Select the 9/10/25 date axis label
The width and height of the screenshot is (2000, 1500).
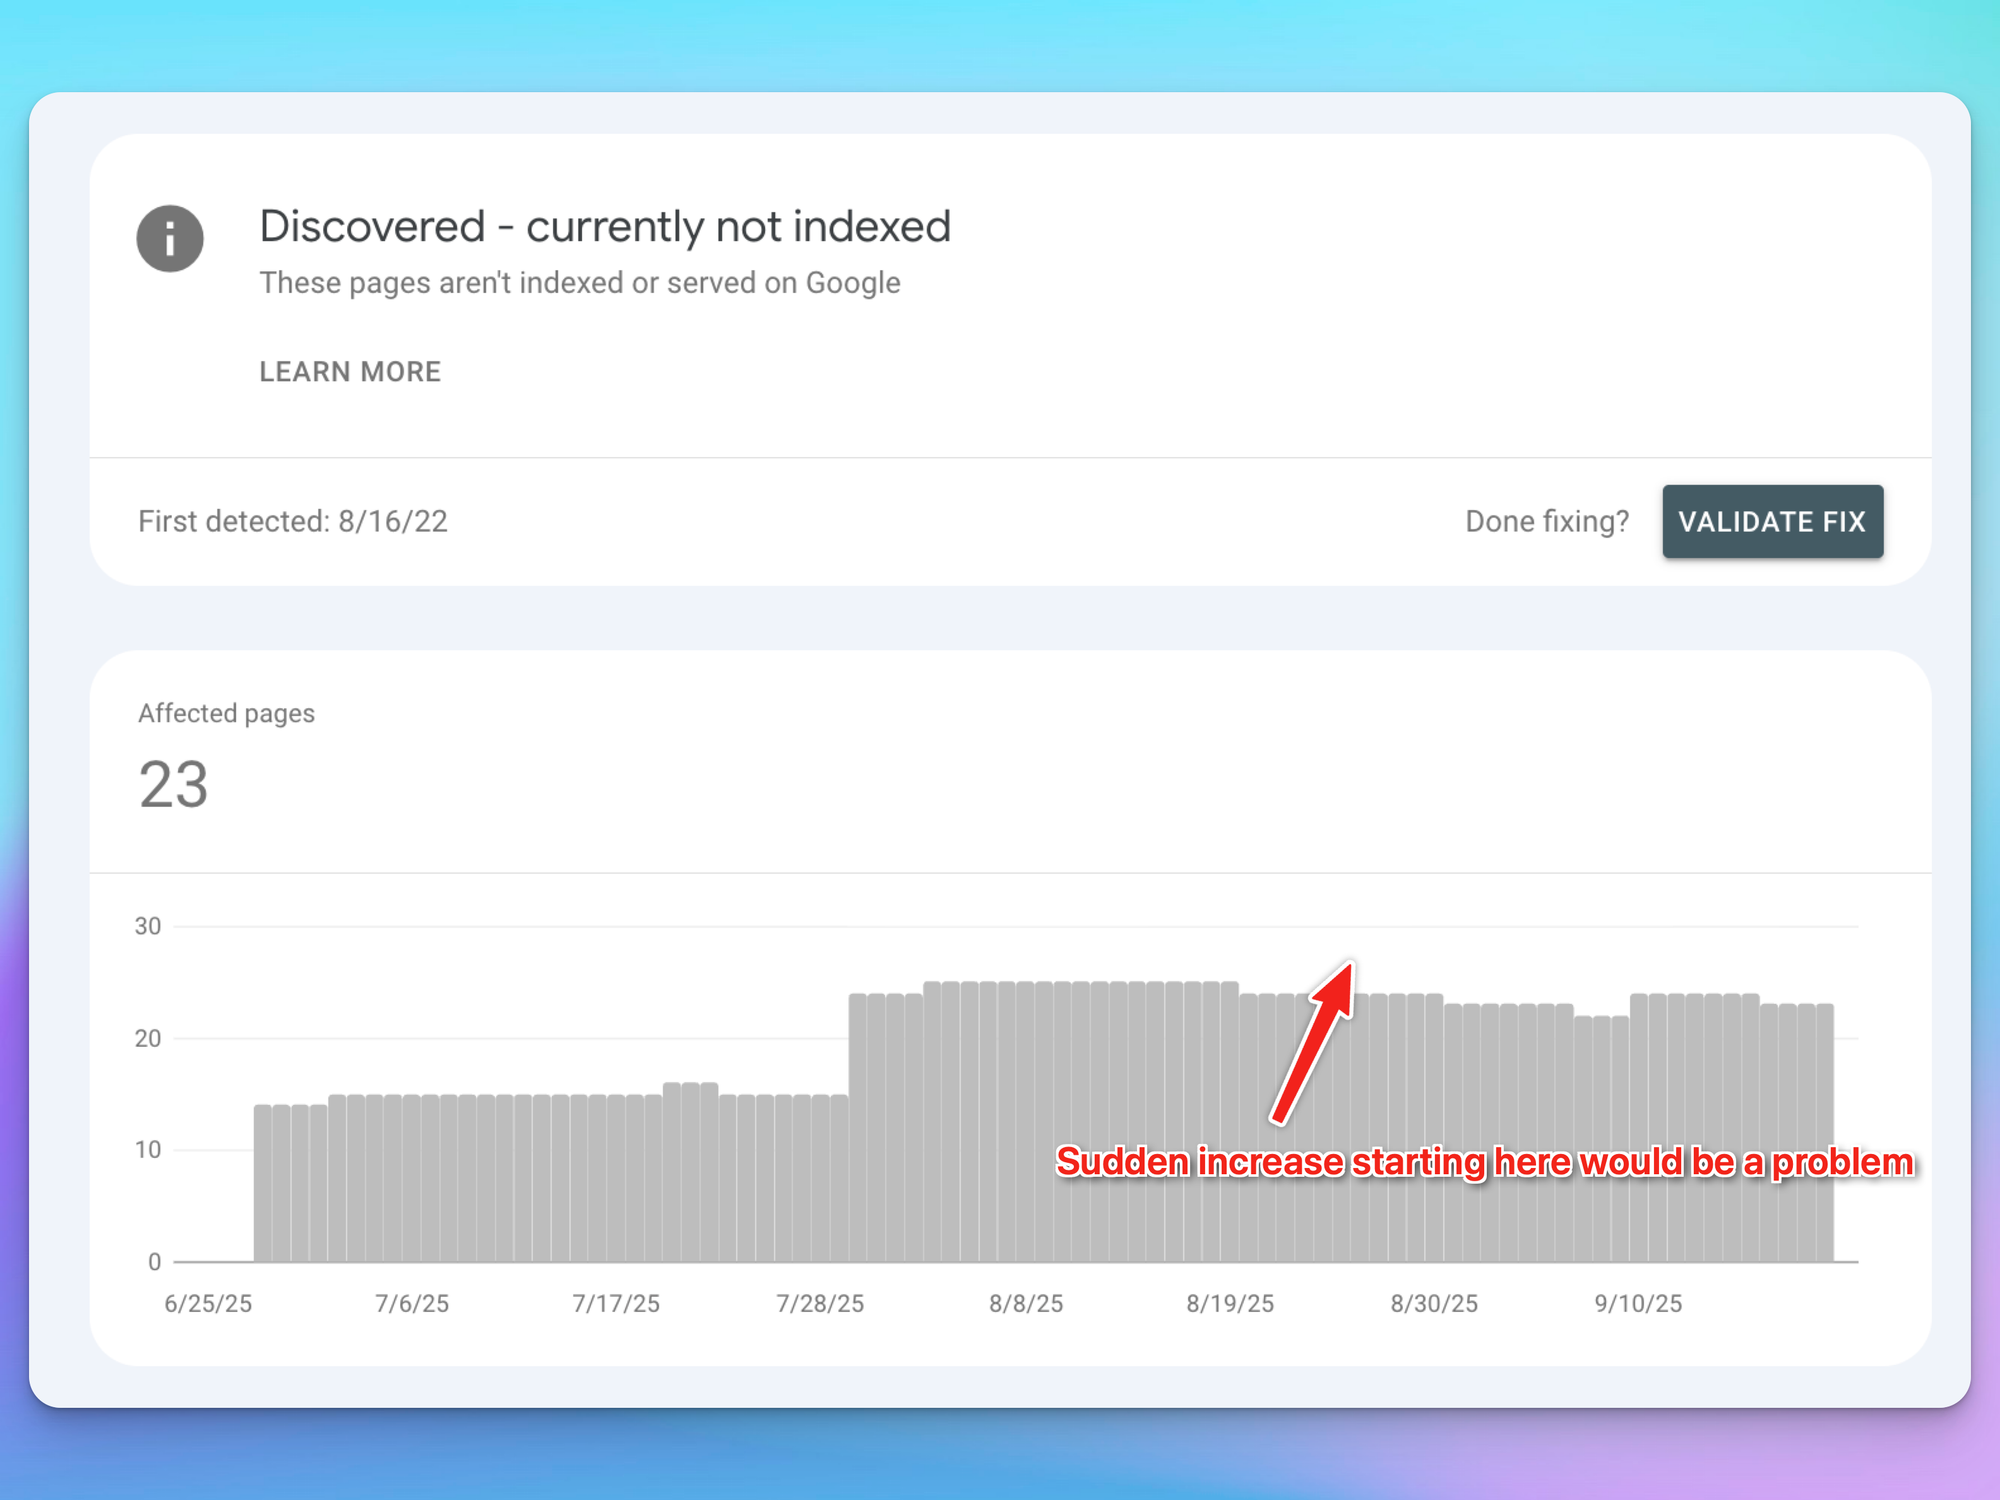click(1638, 1303)
